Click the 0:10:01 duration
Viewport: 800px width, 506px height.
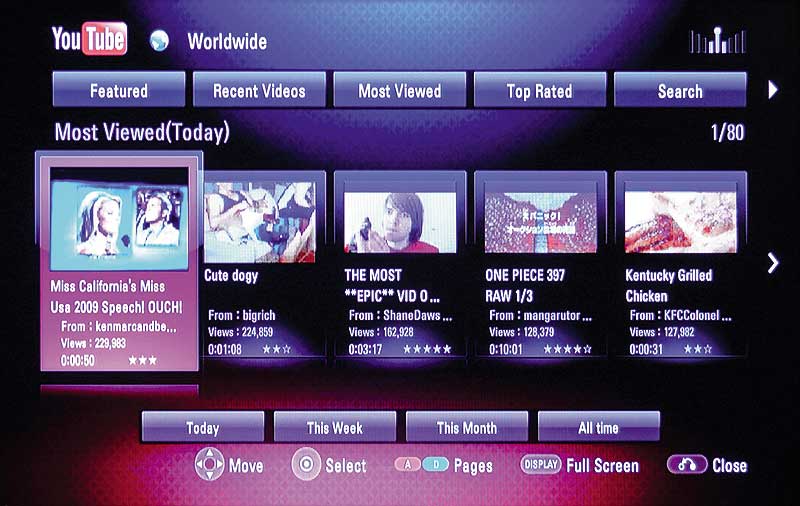(506, 349)
